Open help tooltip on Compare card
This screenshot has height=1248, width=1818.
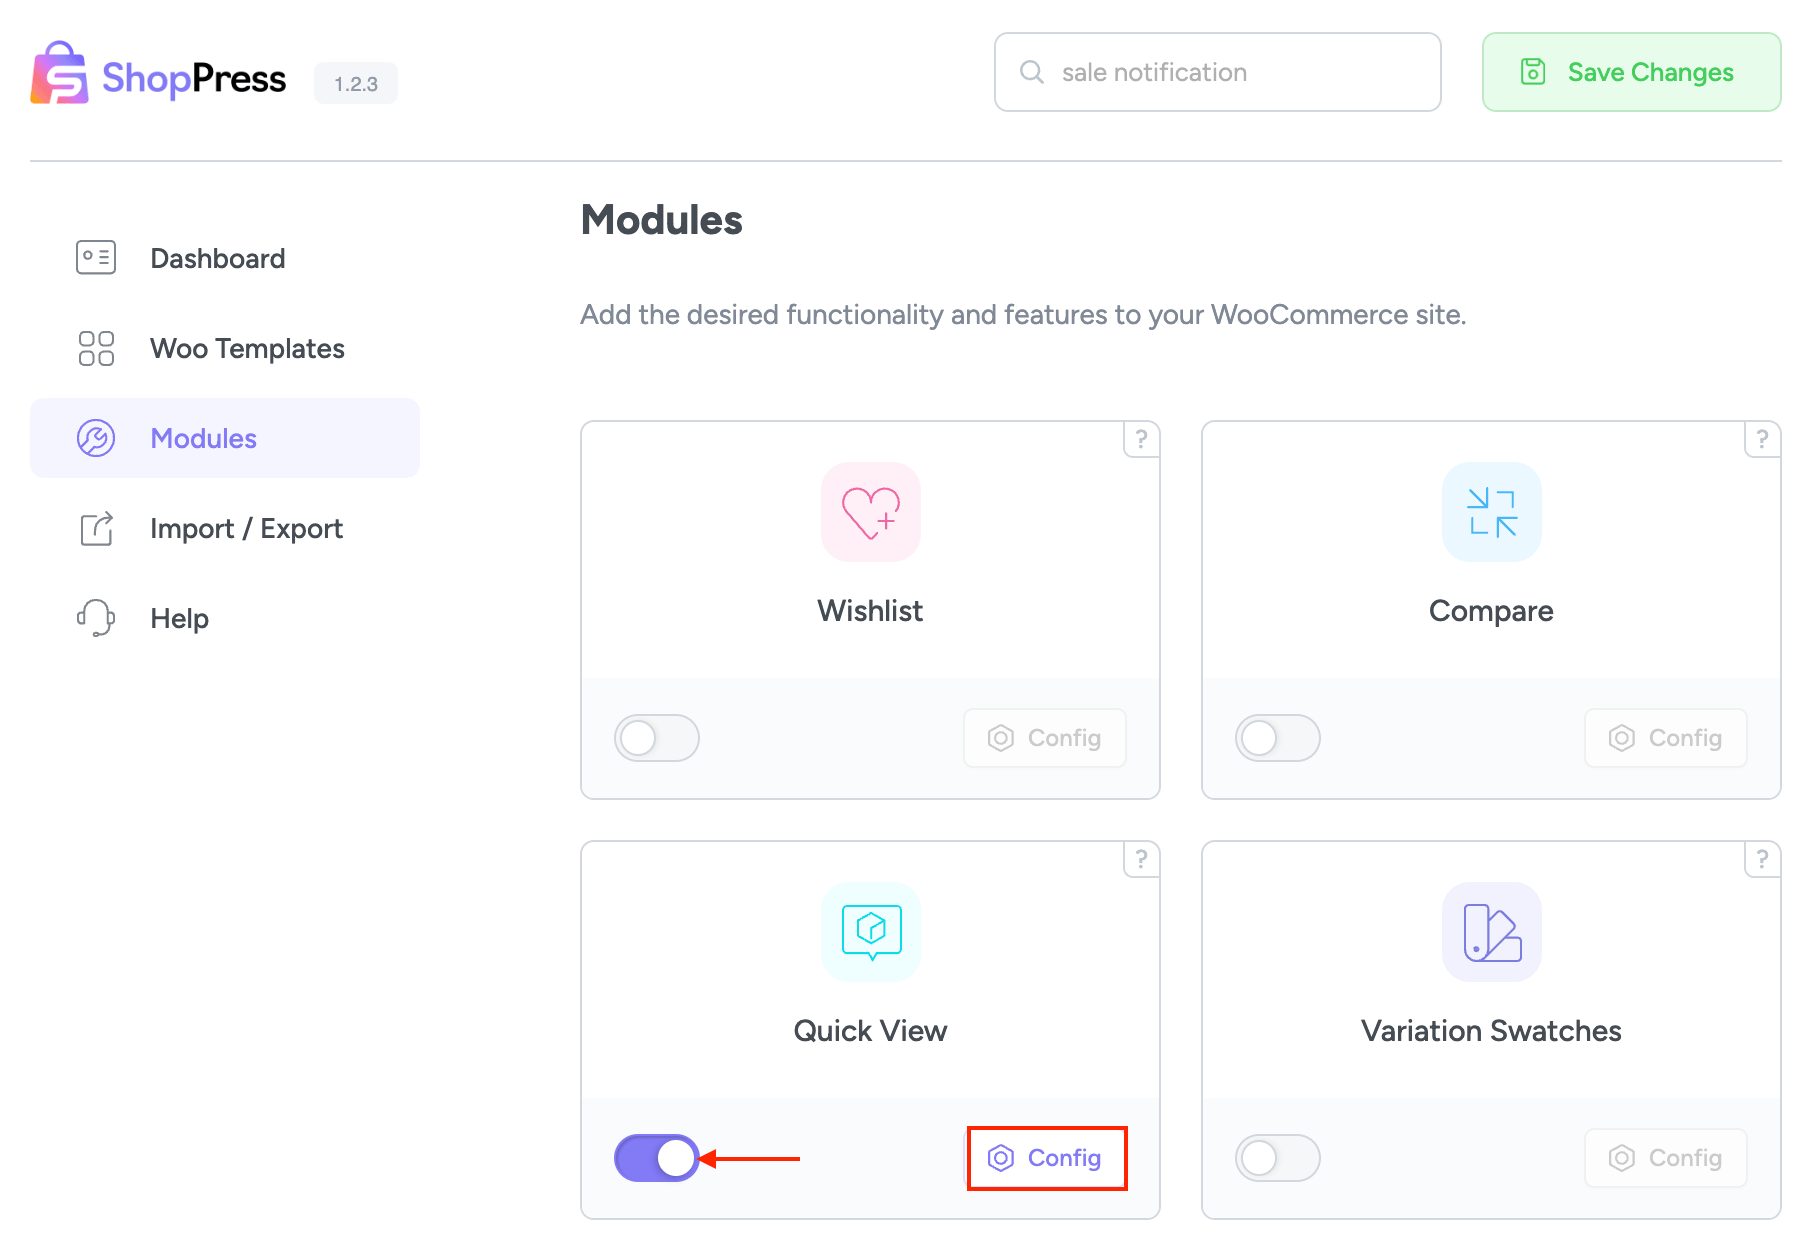tap(1762, 439)
